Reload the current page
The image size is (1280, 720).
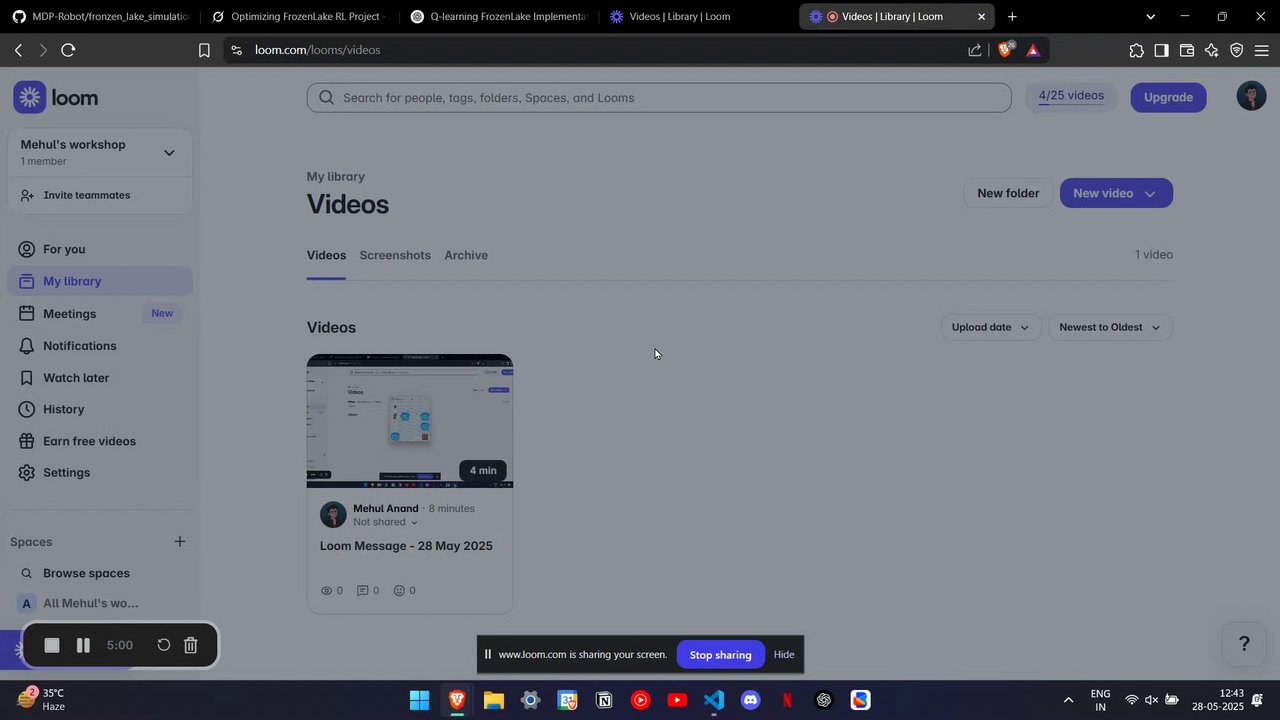coord(68,50)
